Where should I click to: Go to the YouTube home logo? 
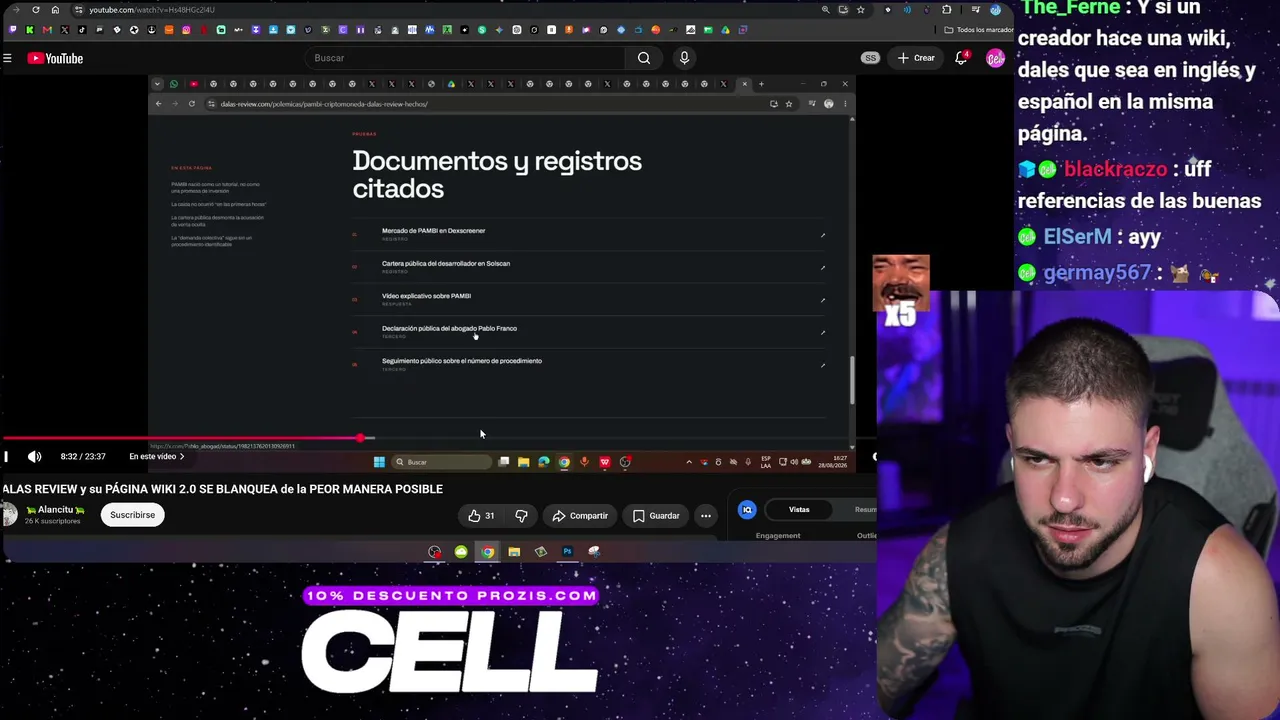click(55, 58)
